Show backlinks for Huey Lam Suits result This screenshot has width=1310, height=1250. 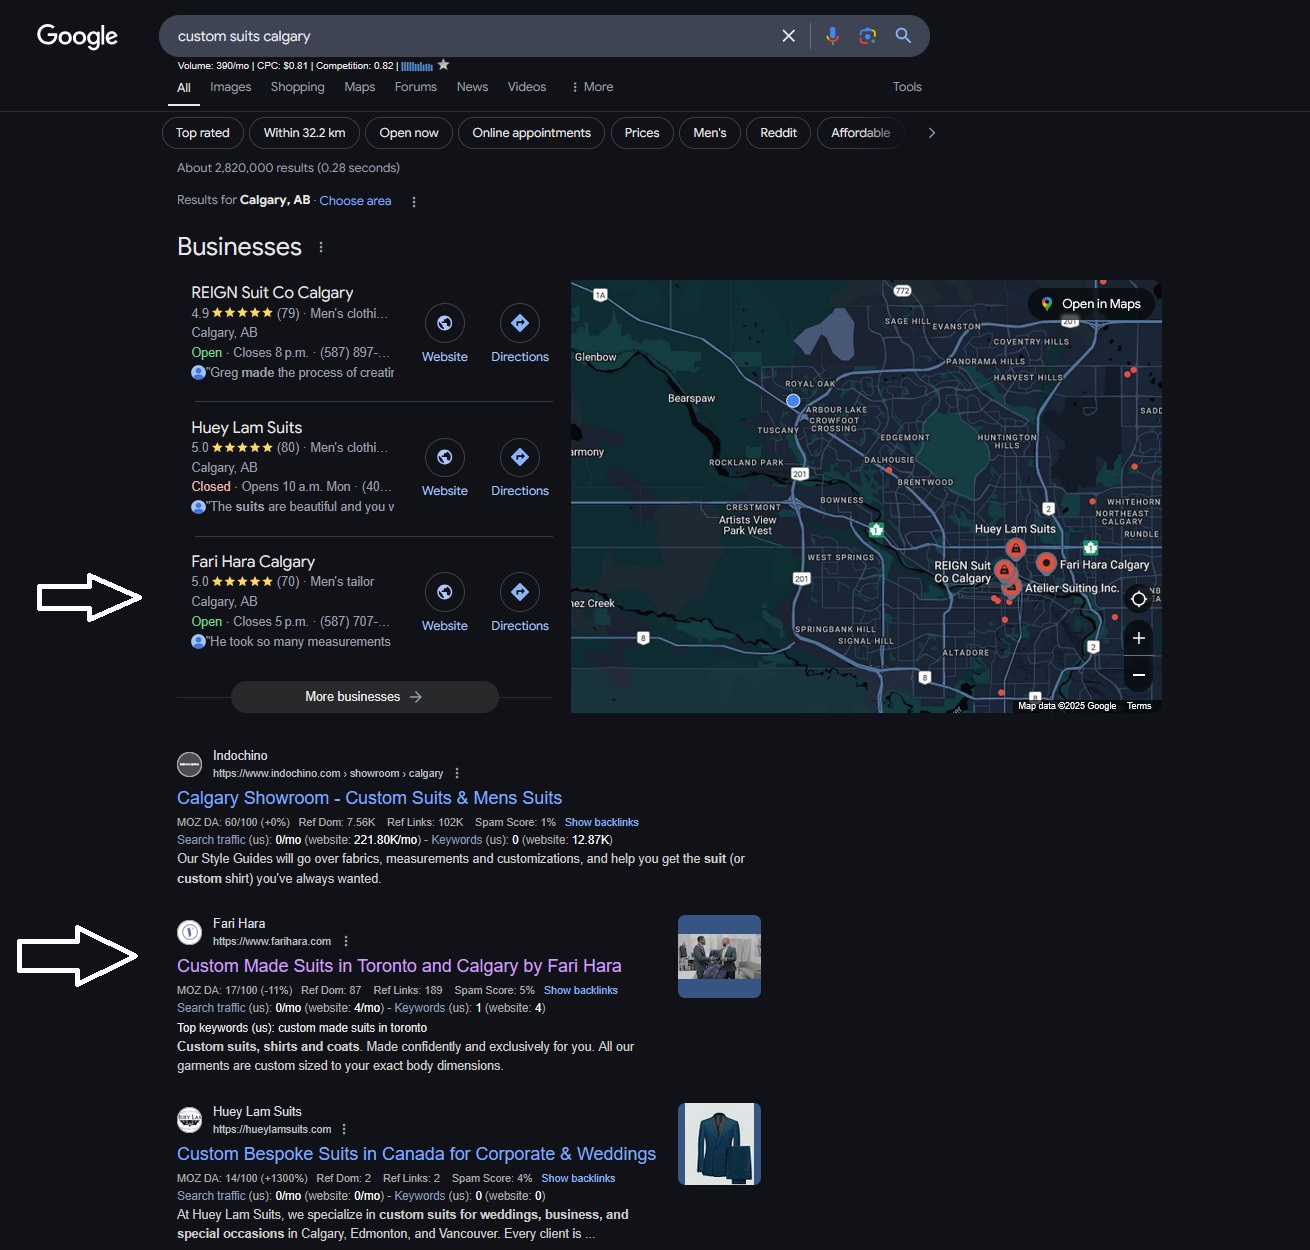pyautogui.click(x=578, y=1178)
